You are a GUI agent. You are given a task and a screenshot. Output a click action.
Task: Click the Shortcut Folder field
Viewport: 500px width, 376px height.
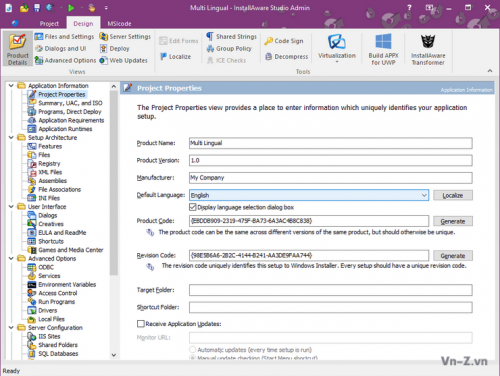pos(330,307)
